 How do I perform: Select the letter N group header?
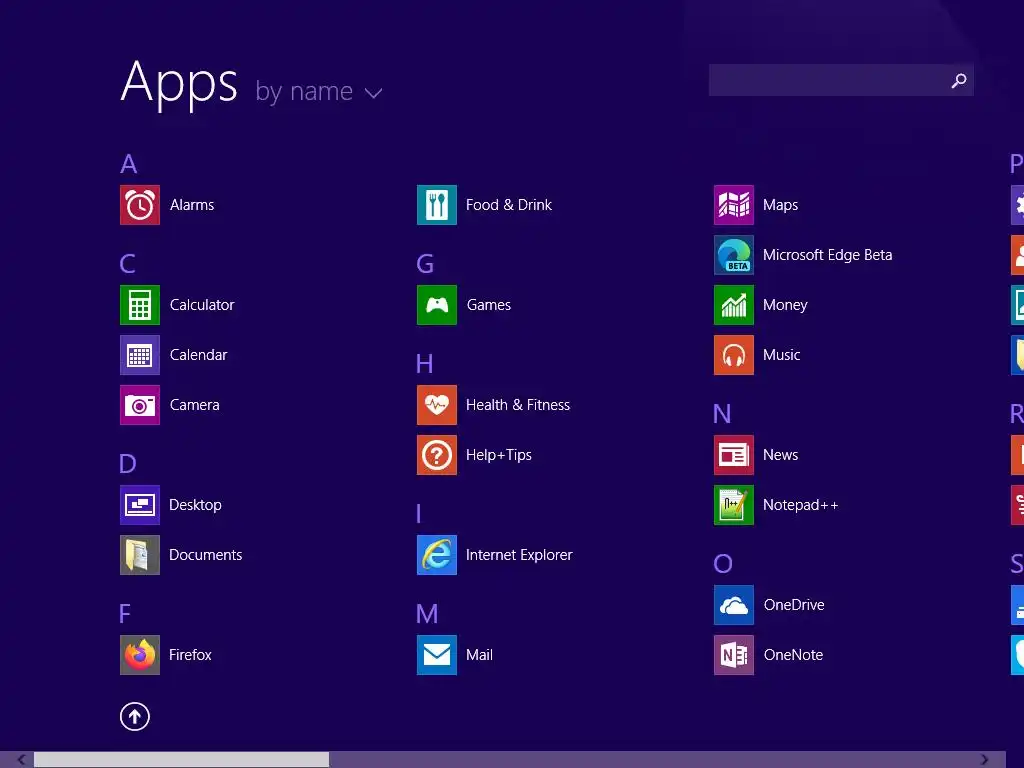coord(722,414)
